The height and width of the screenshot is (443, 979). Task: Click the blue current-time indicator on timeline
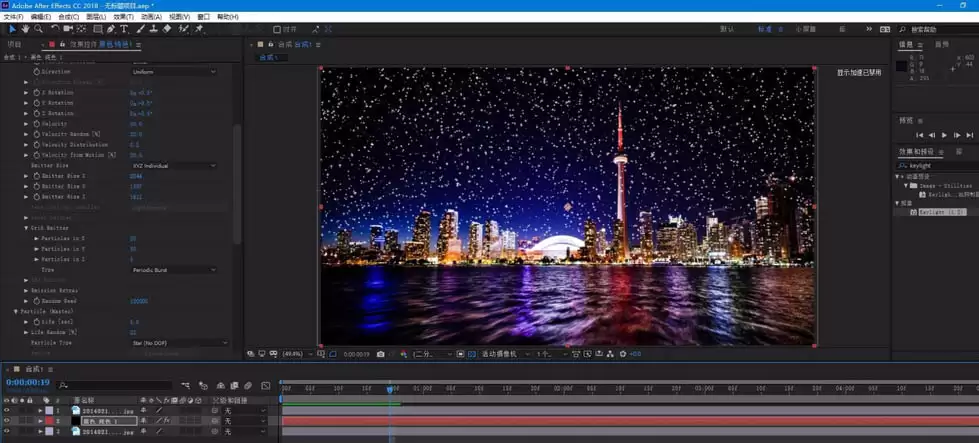point(390,389)
